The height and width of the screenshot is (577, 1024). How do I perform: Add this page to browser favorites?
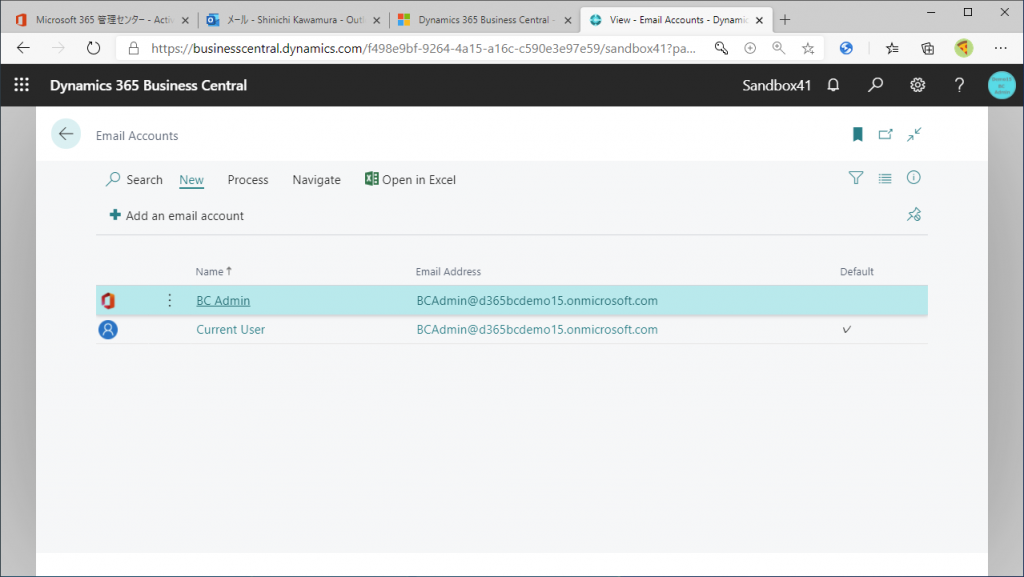(x=808, y=48)
